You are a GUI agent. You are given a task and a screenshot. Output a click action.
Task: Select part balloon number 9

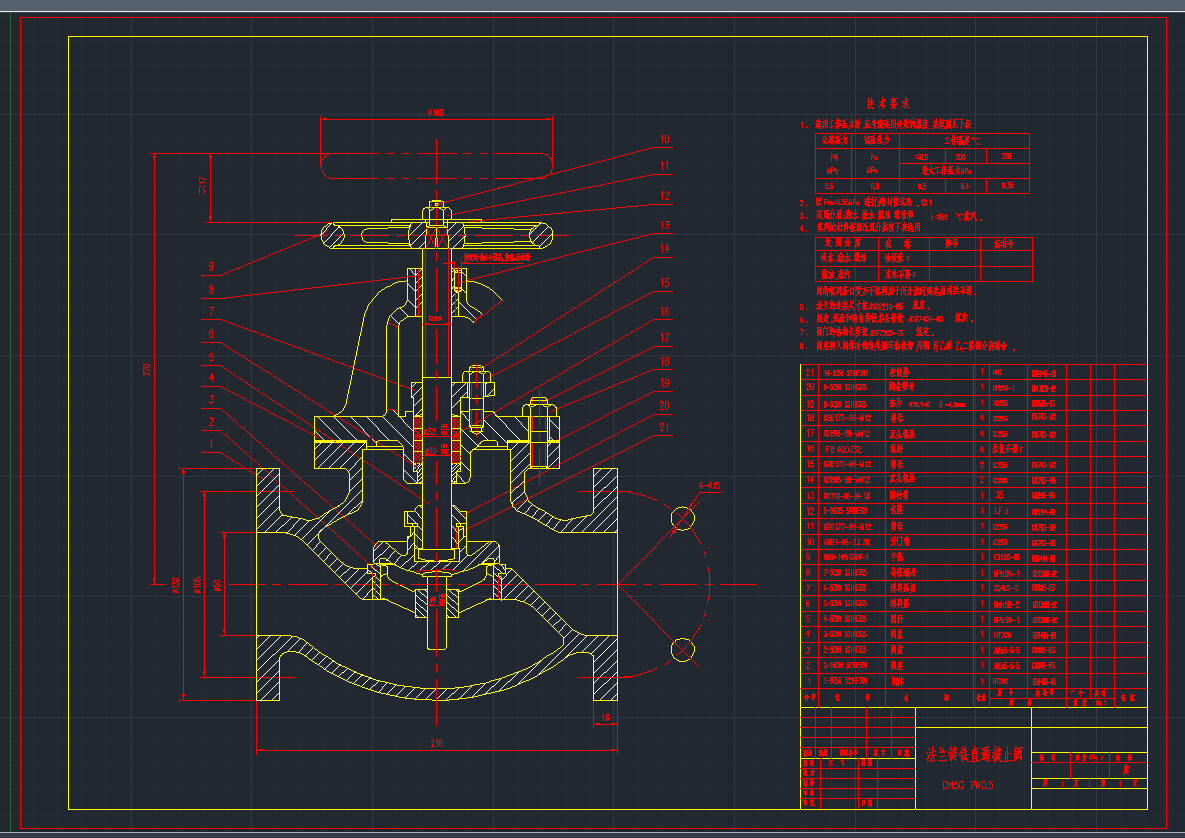point(211,266)
